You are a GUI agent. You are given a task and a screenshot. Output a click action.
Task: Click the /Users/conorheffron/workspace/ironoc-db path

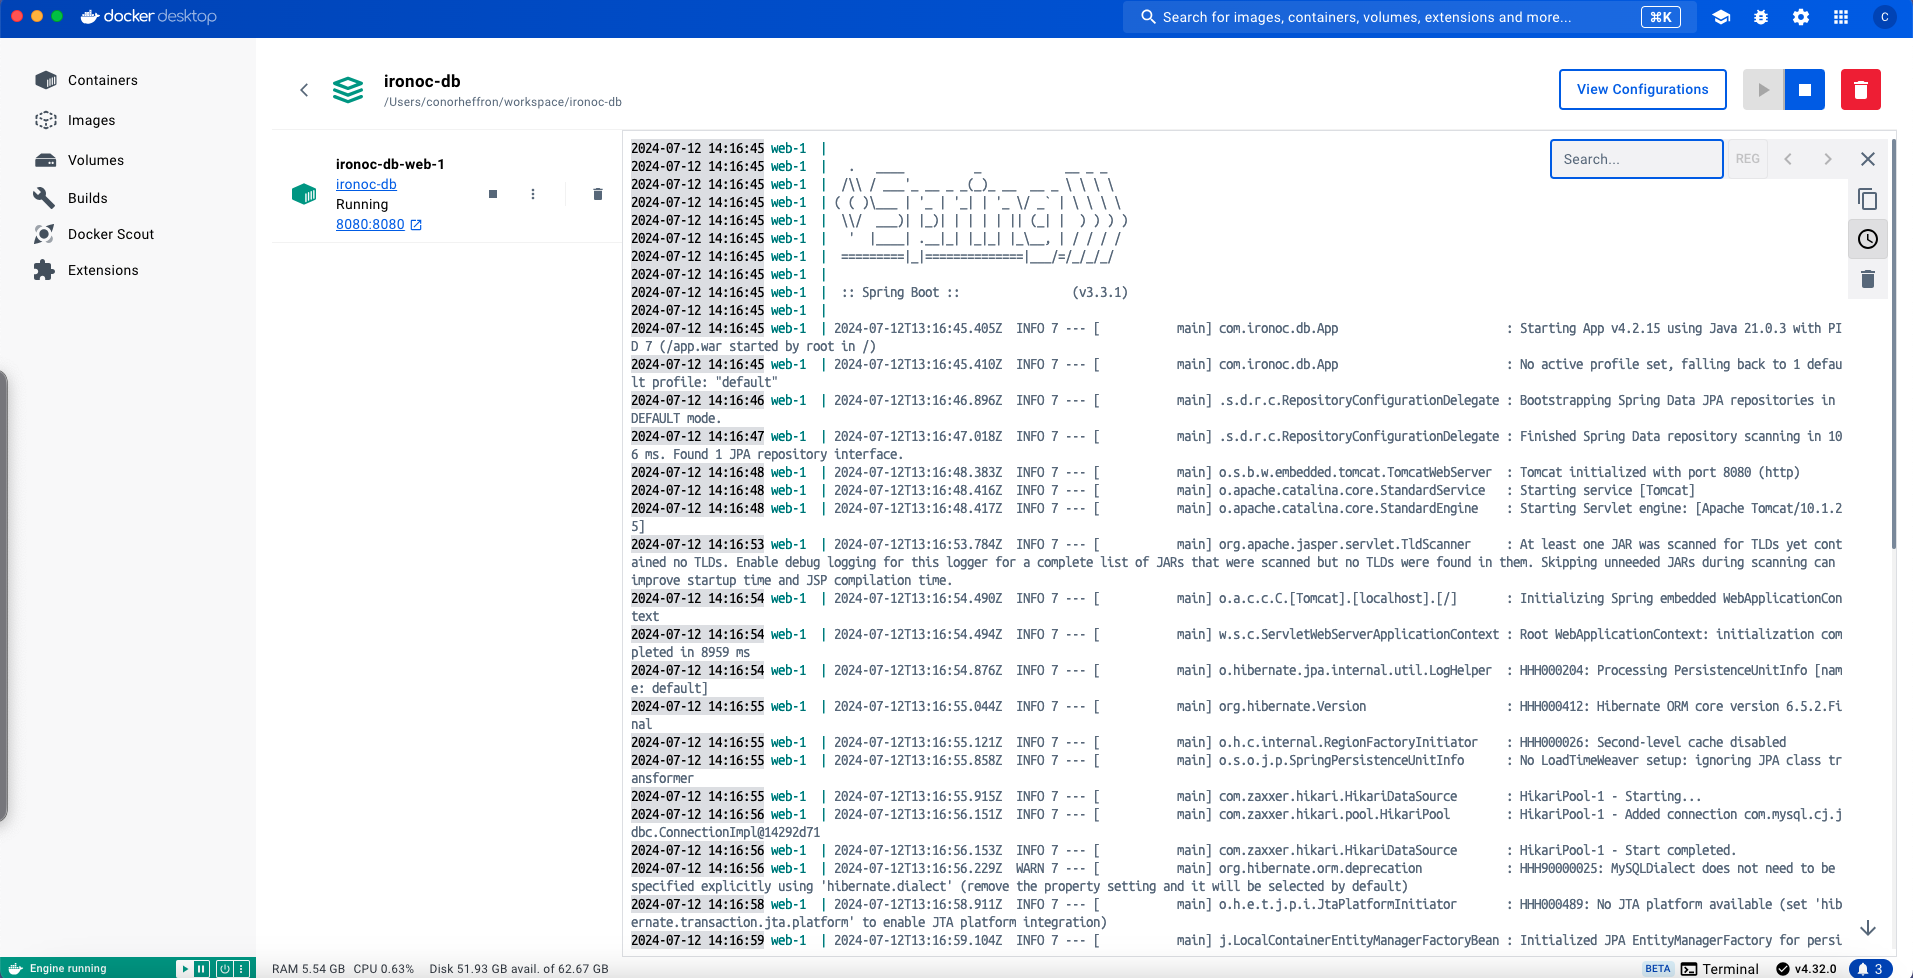click(503, 102)
